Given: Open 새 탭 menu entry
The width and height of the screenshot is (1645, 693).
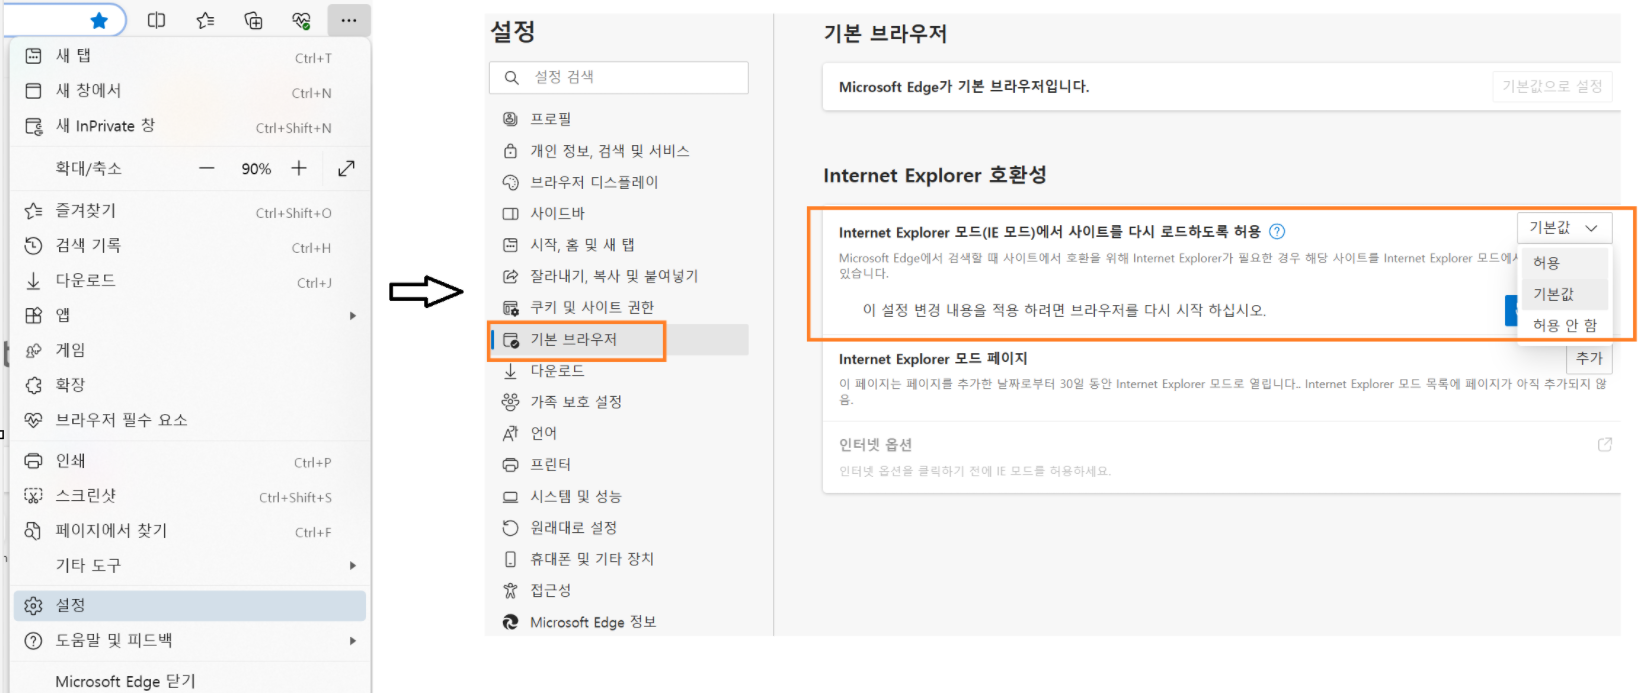Looking at the screenshot, I should tap(190, 56).
